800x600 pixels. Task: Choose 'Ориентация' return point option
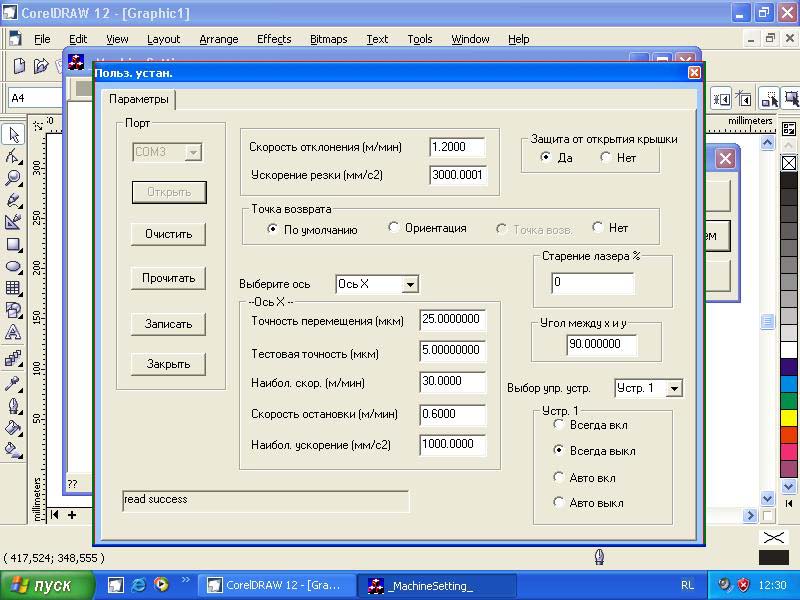[394, 228]
